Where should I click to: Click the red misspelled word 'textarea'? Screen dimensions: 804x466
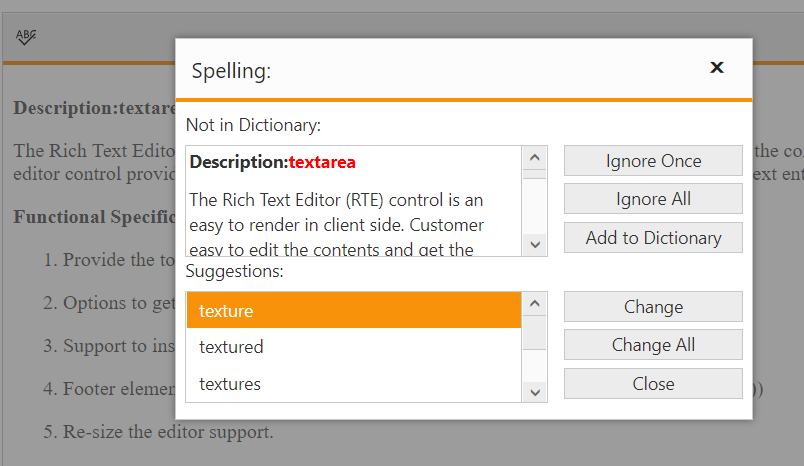pos(322,162)
